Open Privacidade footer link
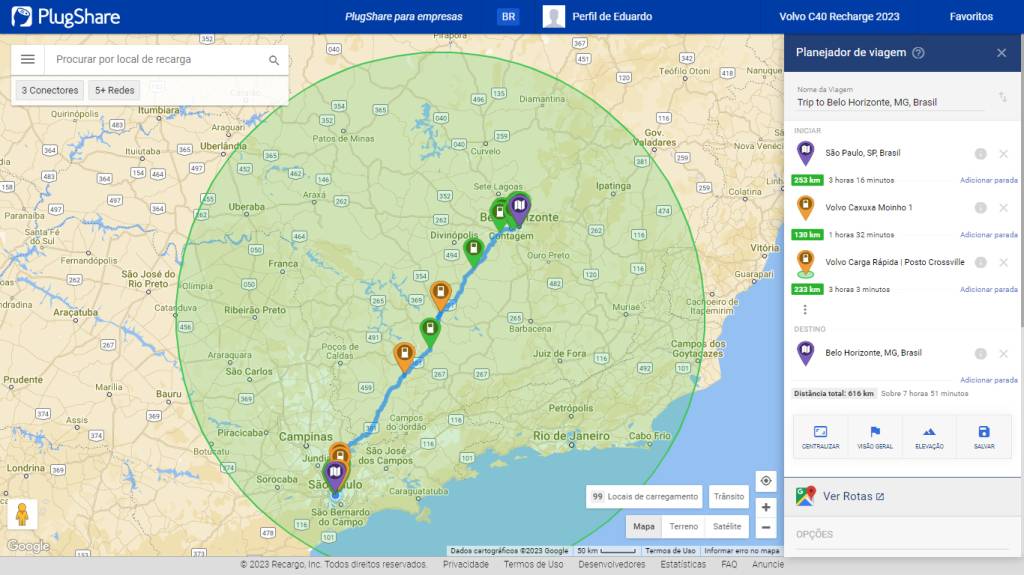This screenshot has height=575, width=1024. pos(466,564)
